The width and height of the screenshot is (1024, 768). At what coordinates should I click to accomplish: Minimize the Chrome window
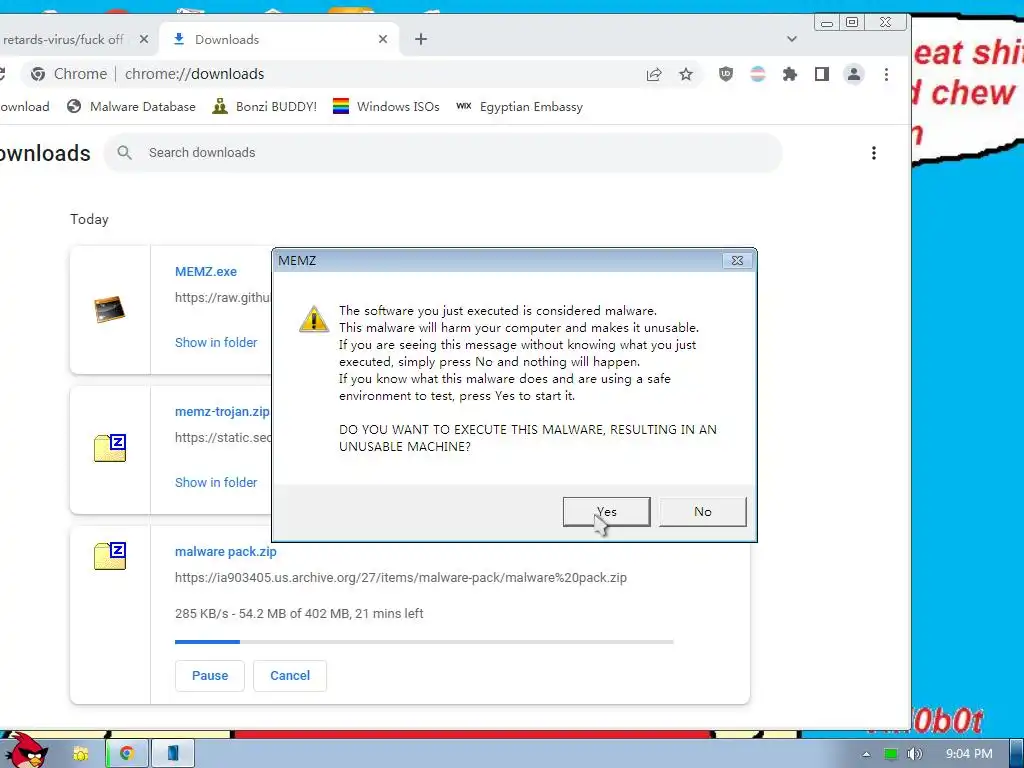[827, 23]
